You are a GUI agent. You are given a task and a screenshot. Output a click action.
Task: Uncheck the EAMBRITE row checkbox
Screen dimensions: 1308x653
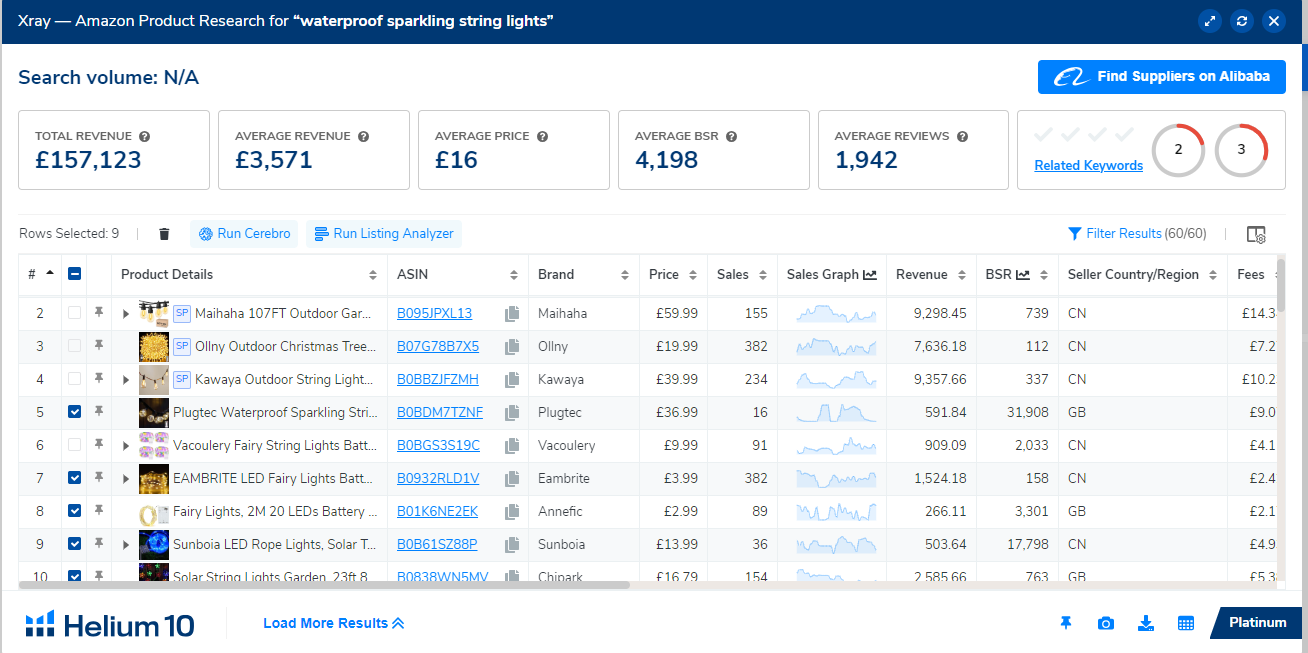[x=75, y=478]
